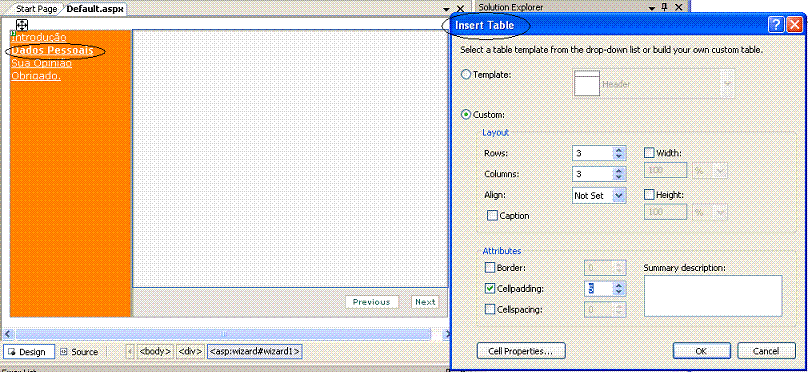Select the <div> tag in tag navigator
Viewport: 808px width, 372px height.
point(190,351)
